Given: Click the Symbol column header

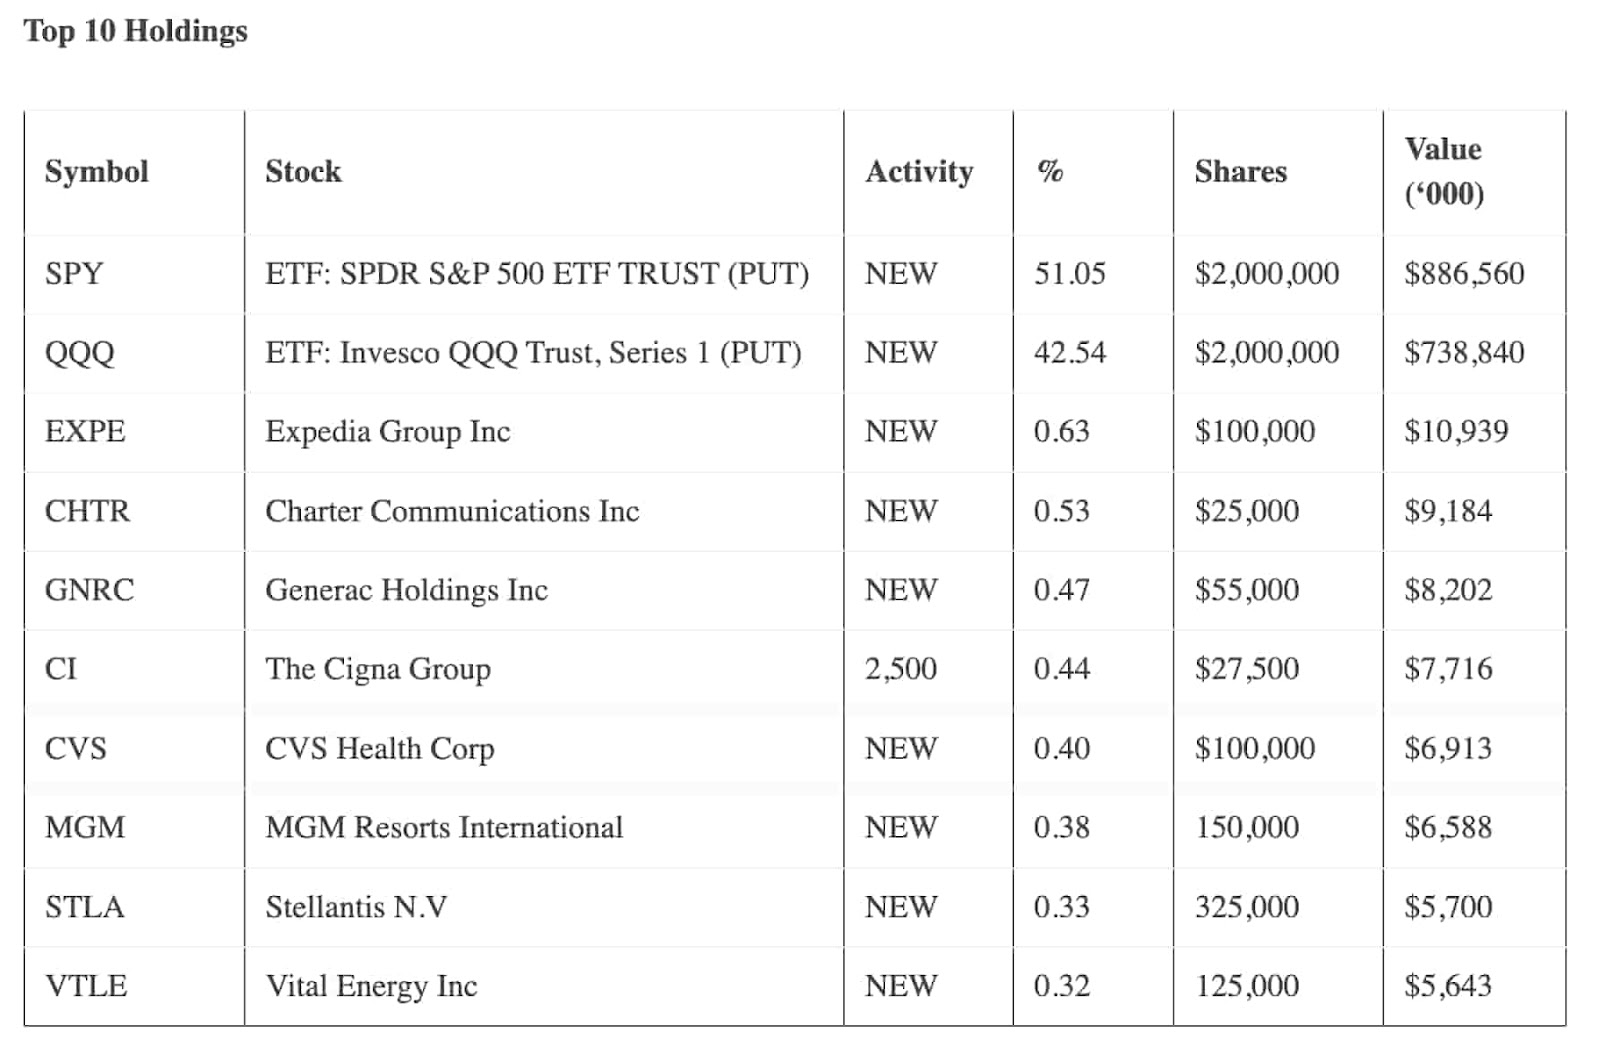Looking at the screenshot, I should point(97,171).
